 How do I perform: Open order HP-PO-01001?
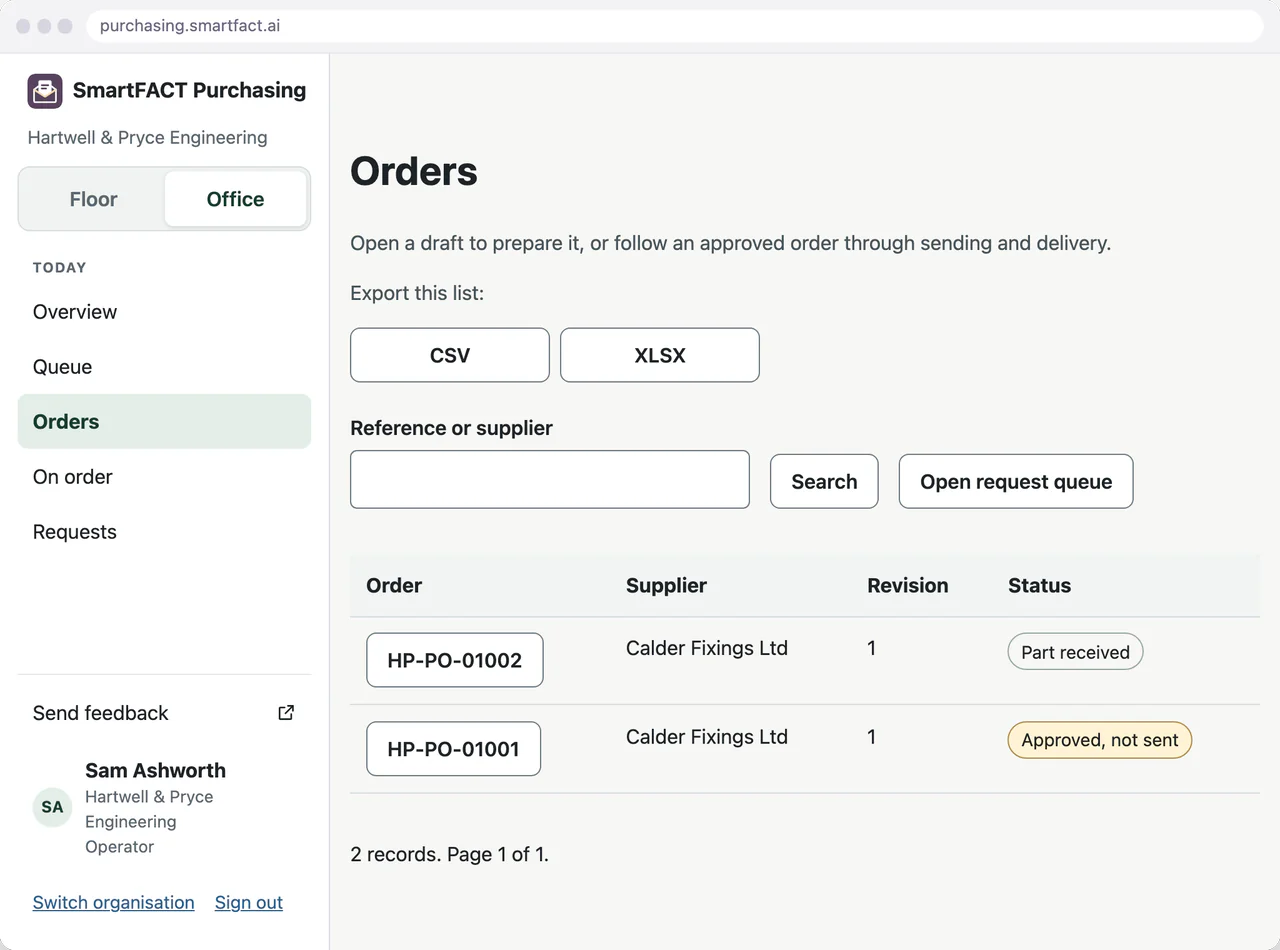(x=454, y=749)
